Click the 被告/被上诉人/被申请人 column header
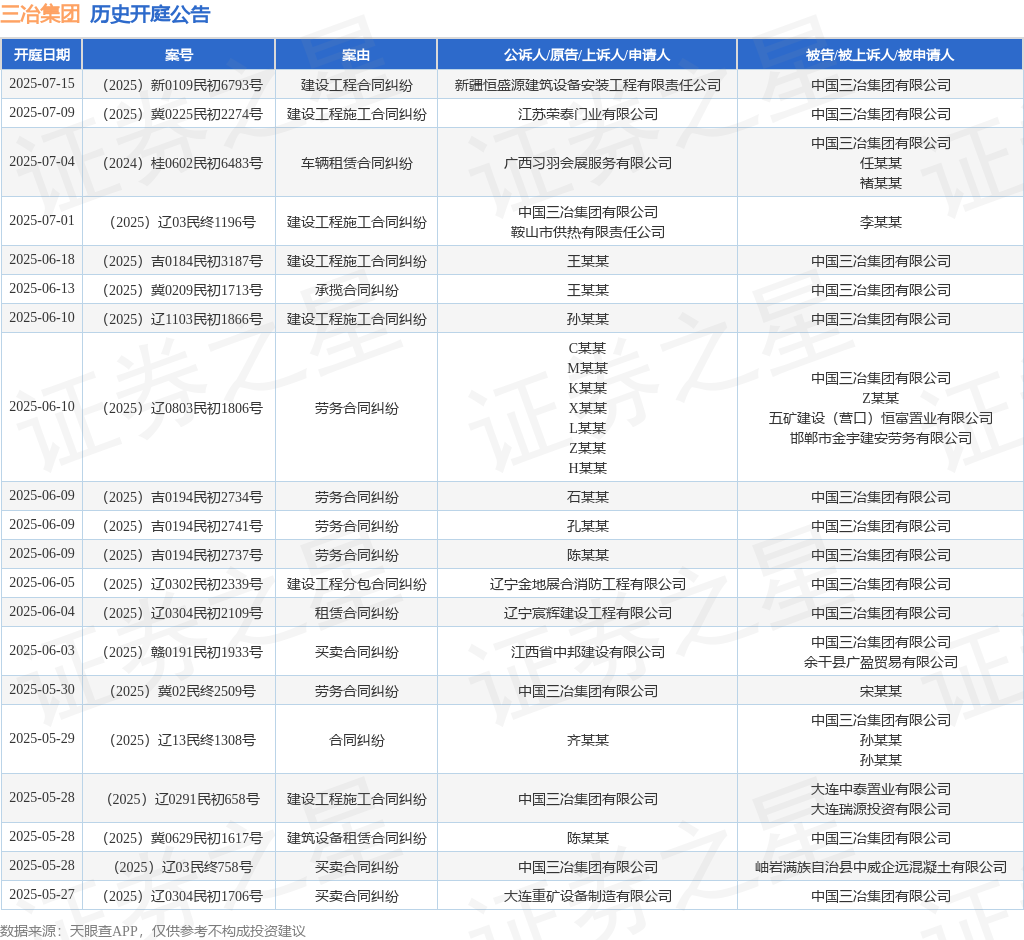 pyautogui.click(x=880, y=55)
